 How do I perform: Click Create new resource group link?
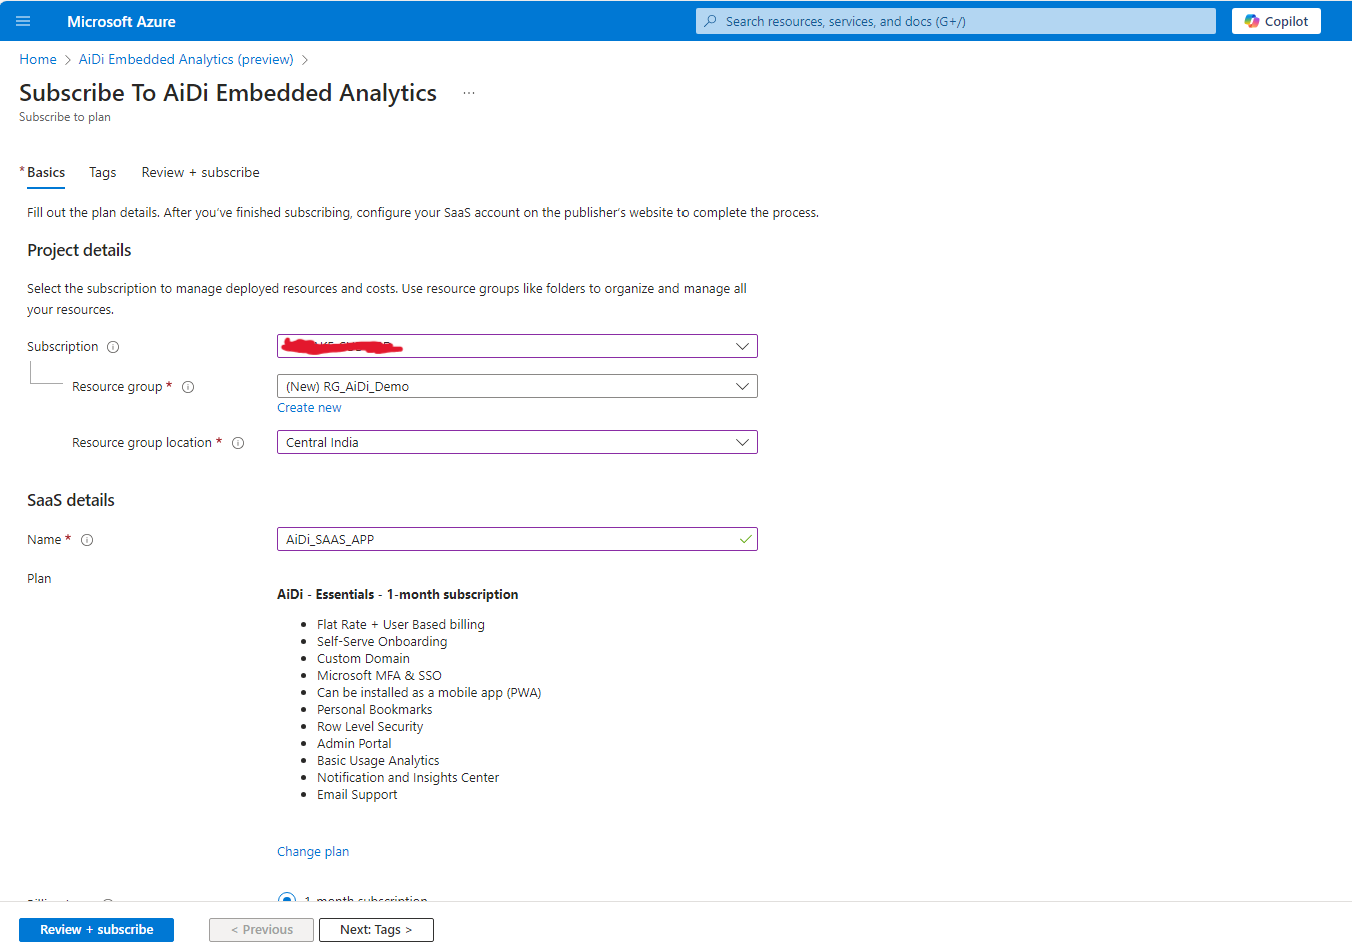(x=309, y=407)
